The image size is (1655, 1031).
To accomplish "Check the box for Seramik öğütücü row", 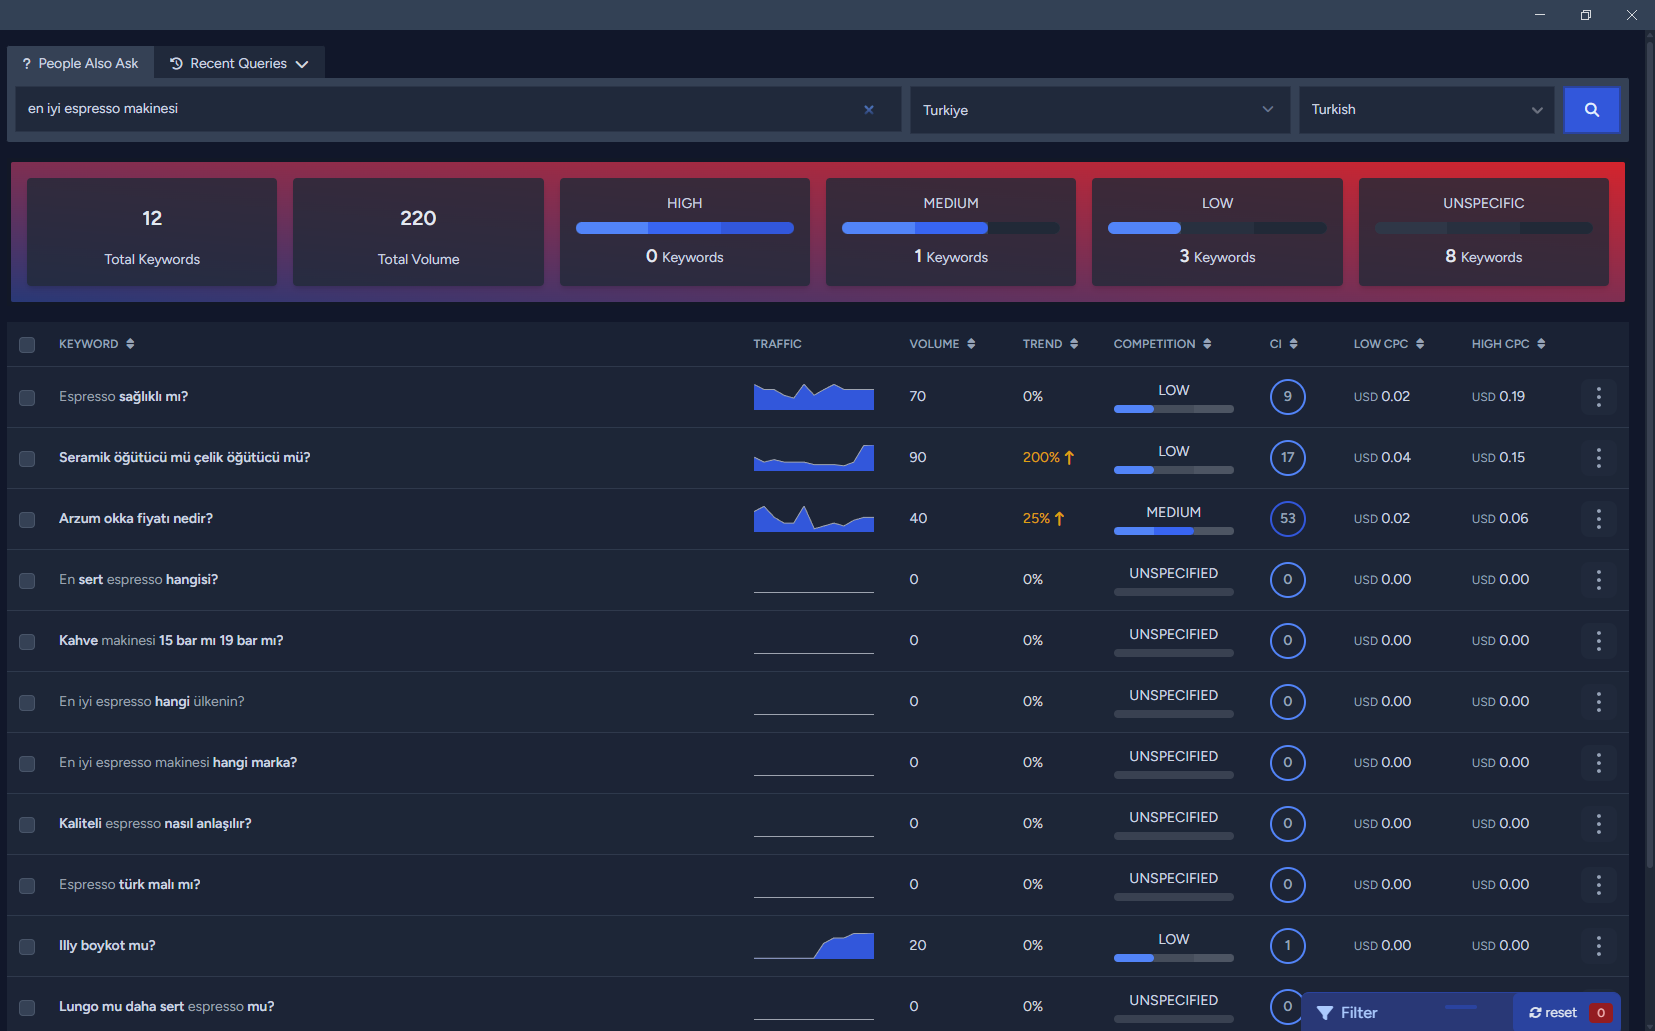I will [27, 459].
